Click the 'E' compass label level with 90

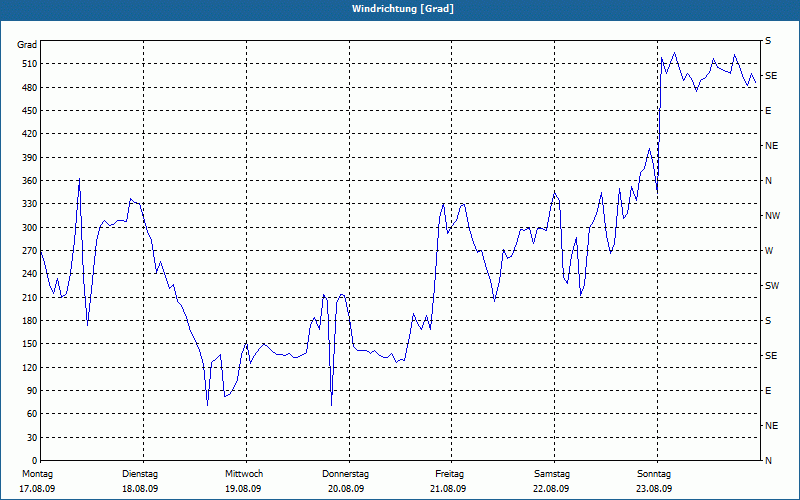768,391
